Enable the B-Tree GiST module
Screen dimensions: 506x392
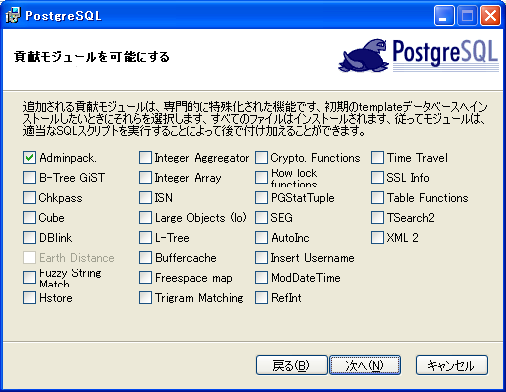[x=29, y=178]
